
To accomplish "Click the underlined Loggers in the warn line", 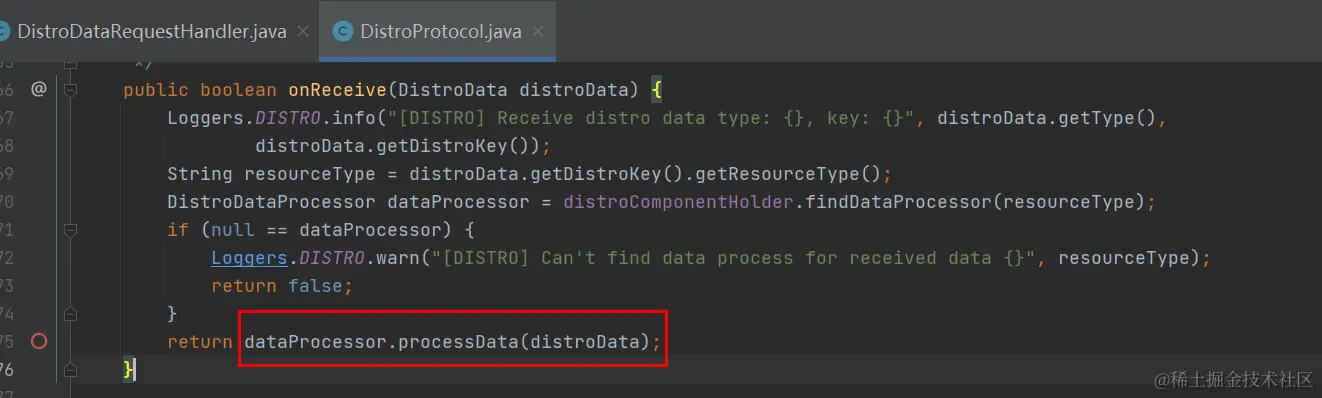I will pos(250,258).
